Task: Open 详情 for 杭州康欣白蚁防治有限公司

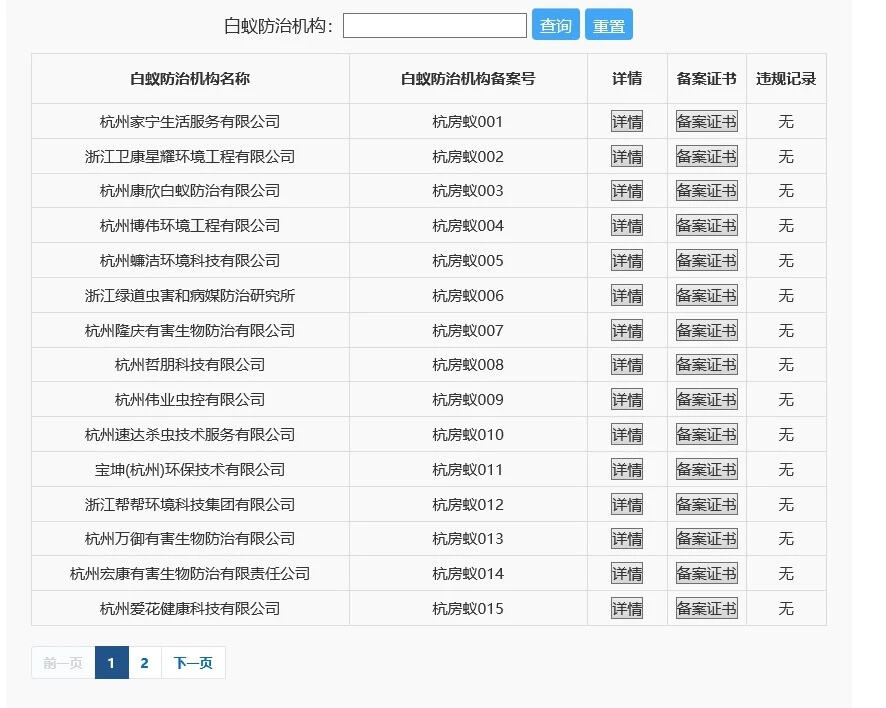Action: (627, 191)
